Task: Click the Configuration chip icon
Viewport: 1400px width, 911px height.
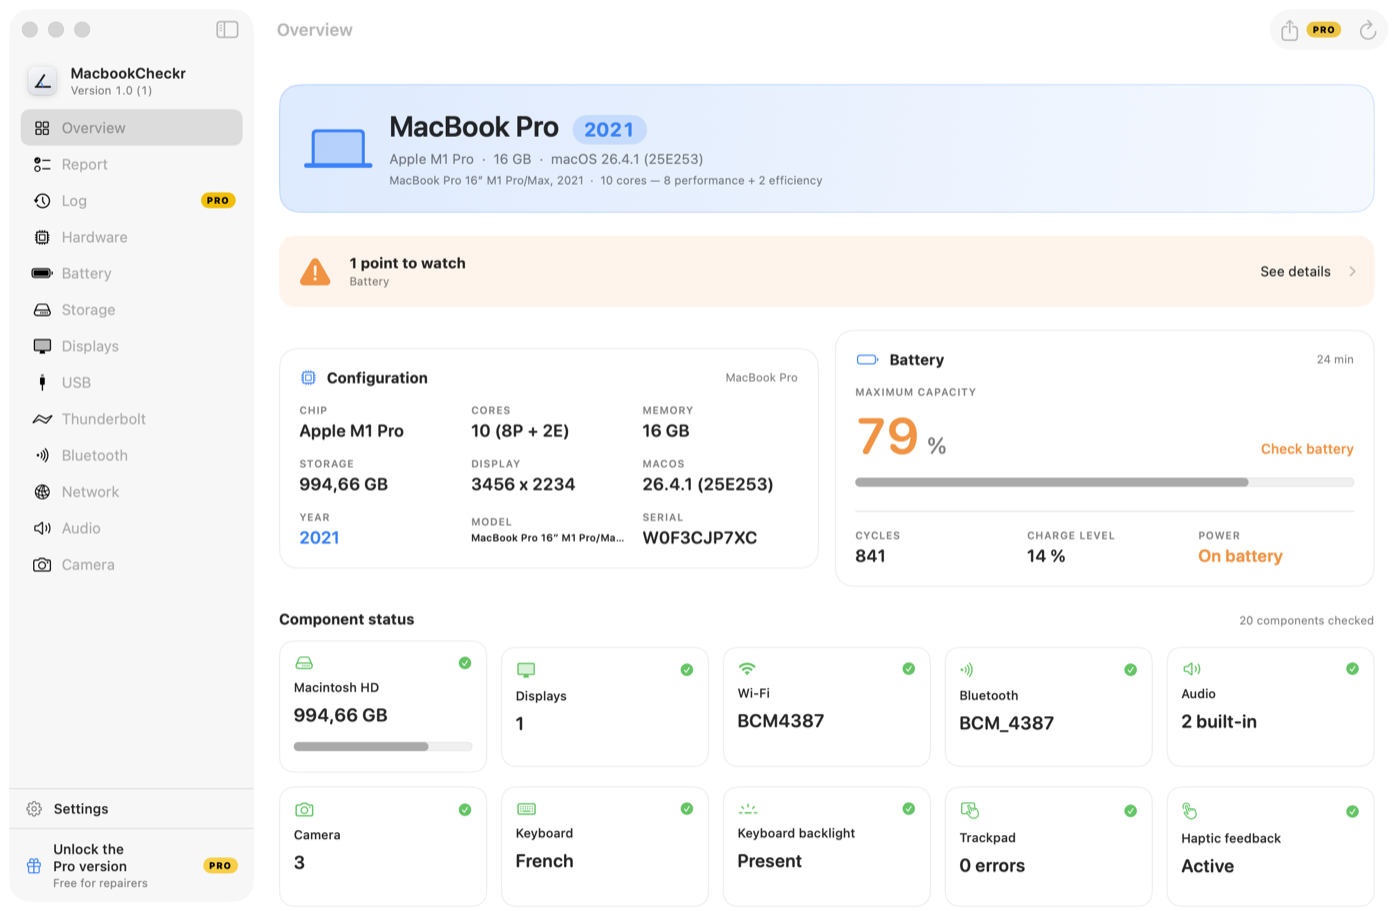Action: [x=308, y=378]
